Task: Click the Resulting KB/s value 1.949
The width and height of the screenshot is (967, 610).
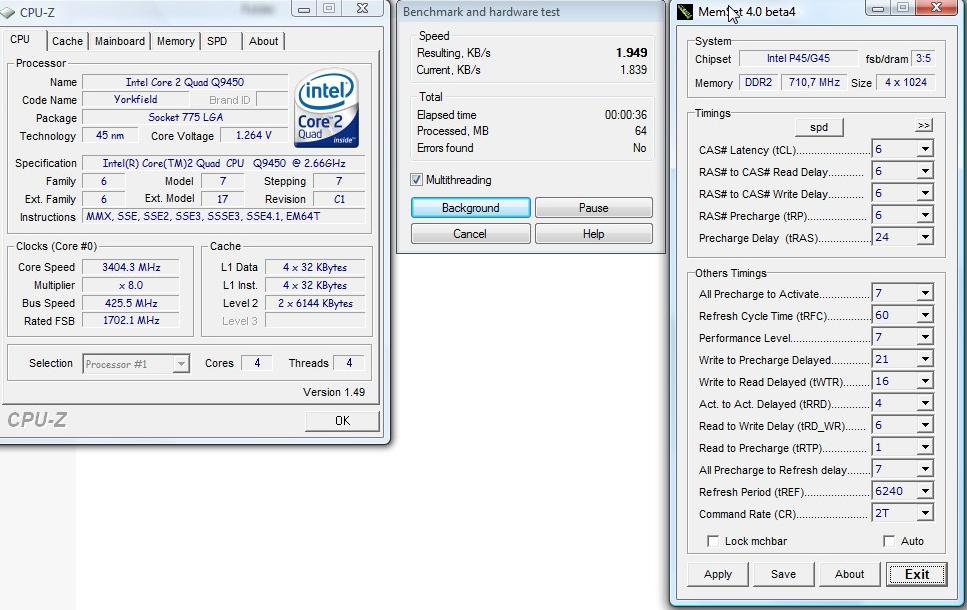Action: tap(632, 52)
